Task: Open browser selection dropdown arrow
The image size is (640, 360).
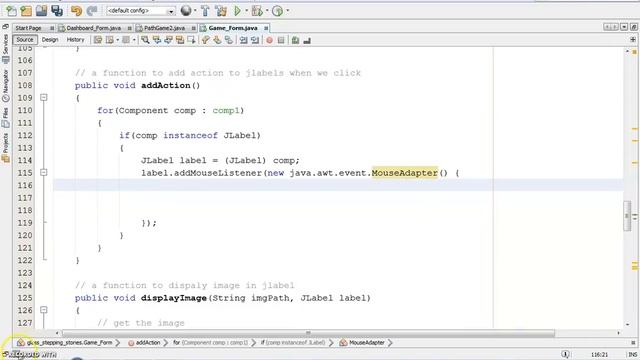Action: coord(195,11)
